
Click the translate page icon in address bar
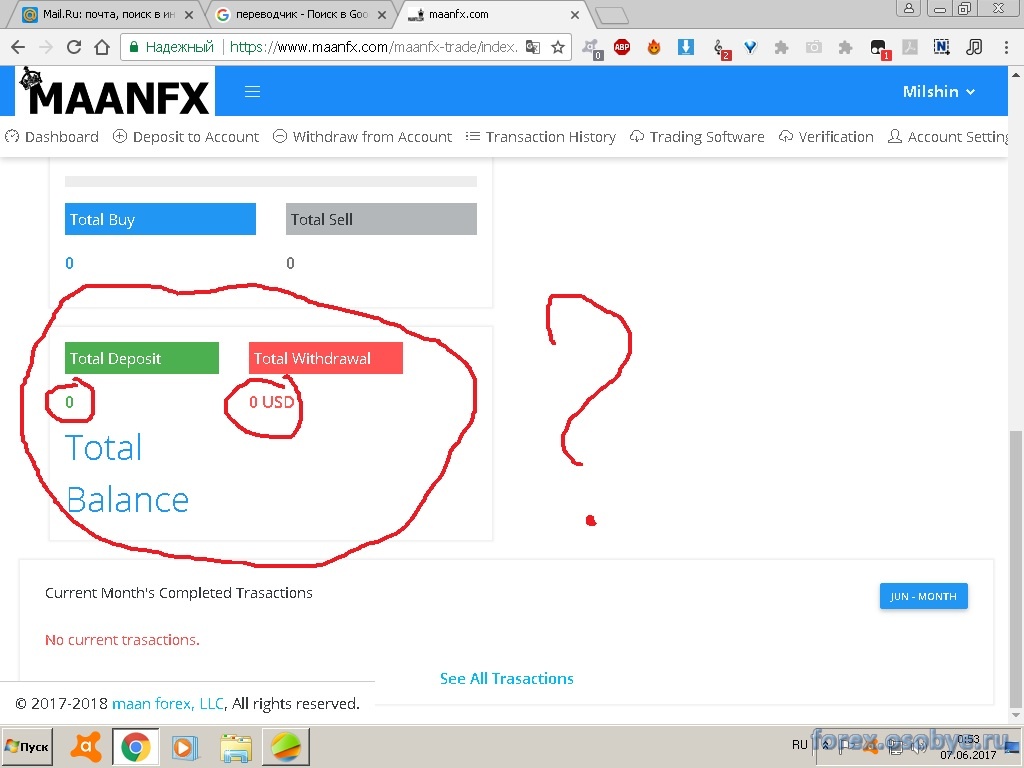(x=533, y=47)
